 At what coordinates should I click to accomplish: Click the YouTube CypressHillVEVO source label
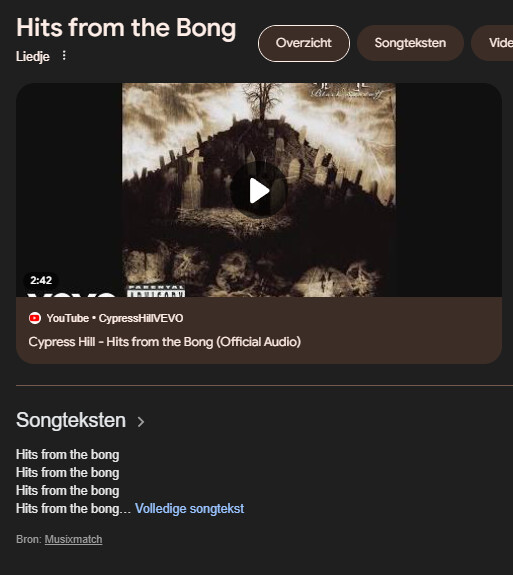(115, 318)
